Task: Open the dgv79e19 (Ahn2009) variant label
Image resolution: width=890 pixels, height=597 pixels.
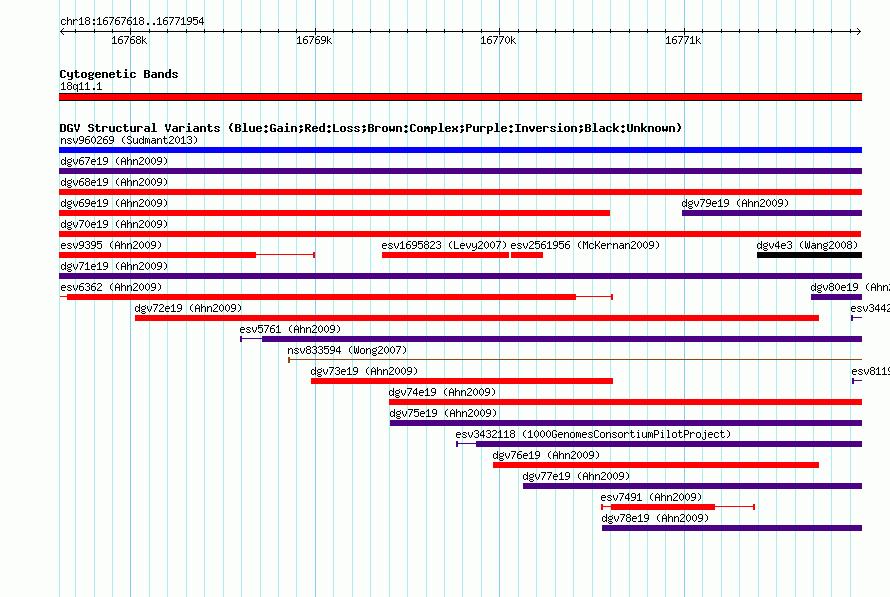Action: click(x=735, y=203)
